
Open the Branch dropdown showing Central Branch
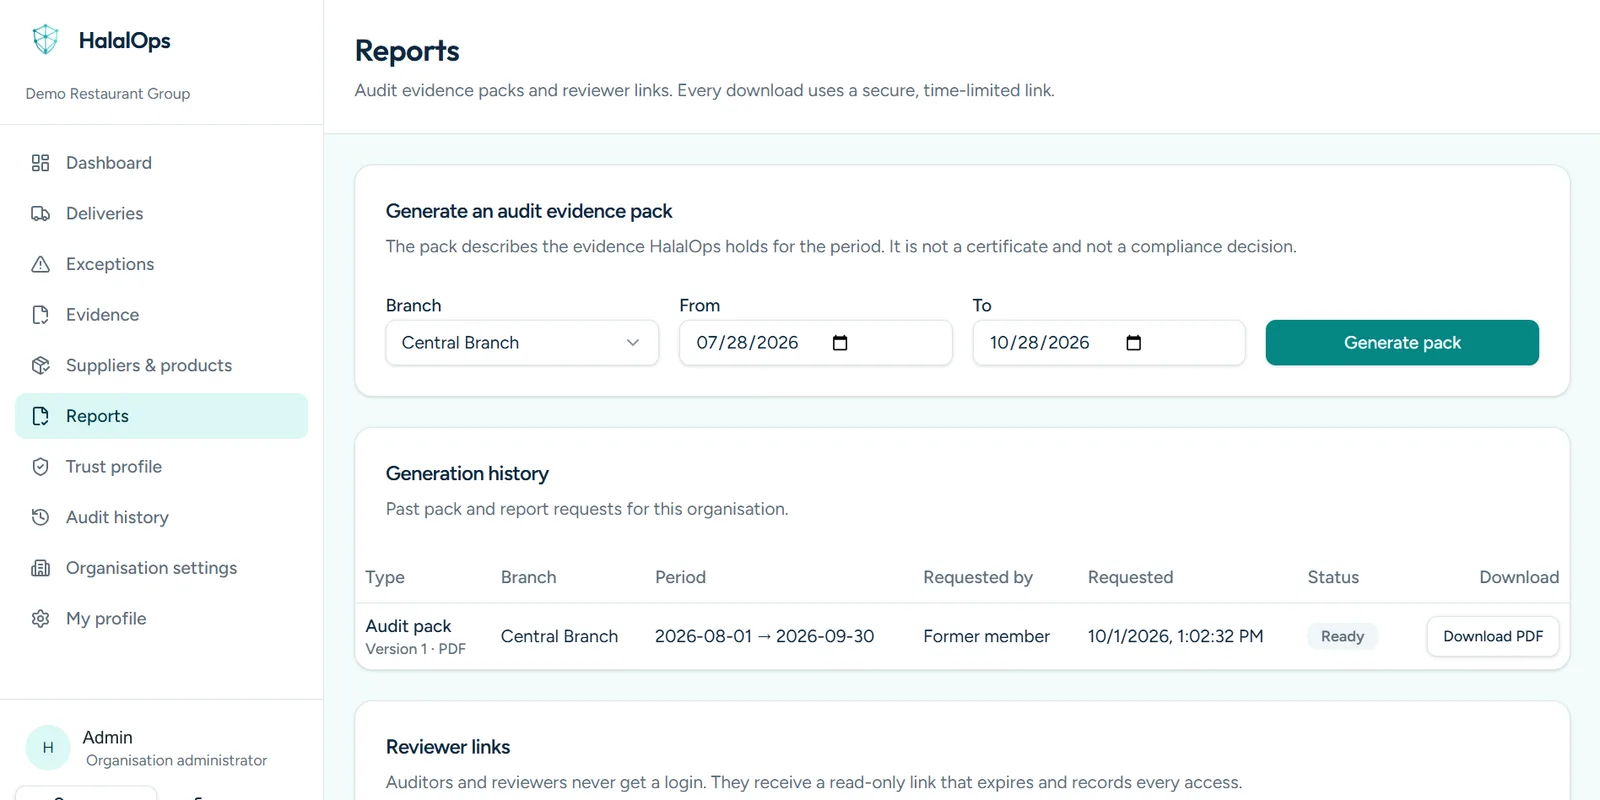point(522,343)
